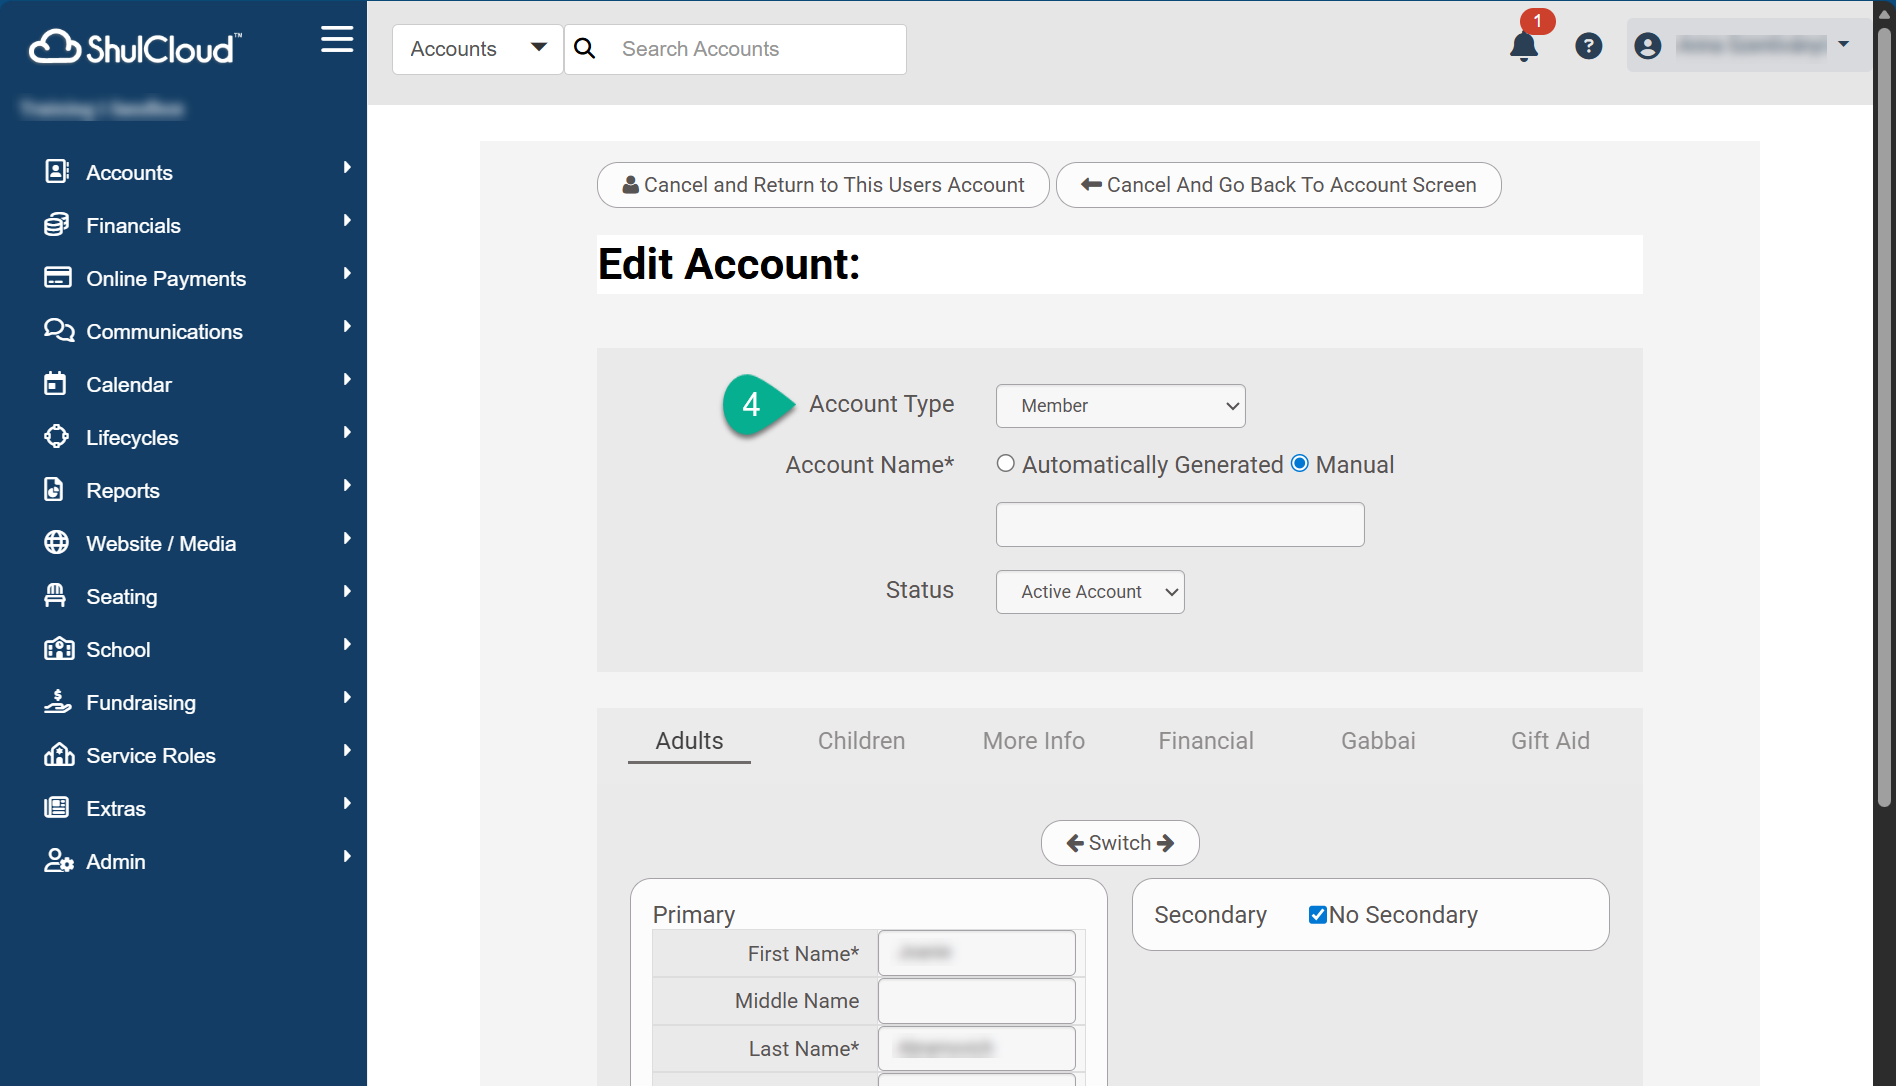The image size is (1896, 1086).
Task: Open the user profile avatar icon
Action: coord(1647,46)
